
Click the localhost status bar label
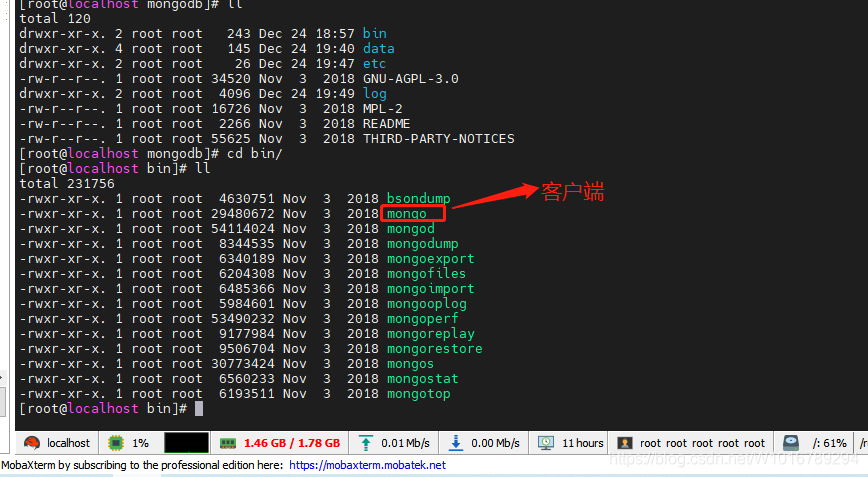(68, 443)
